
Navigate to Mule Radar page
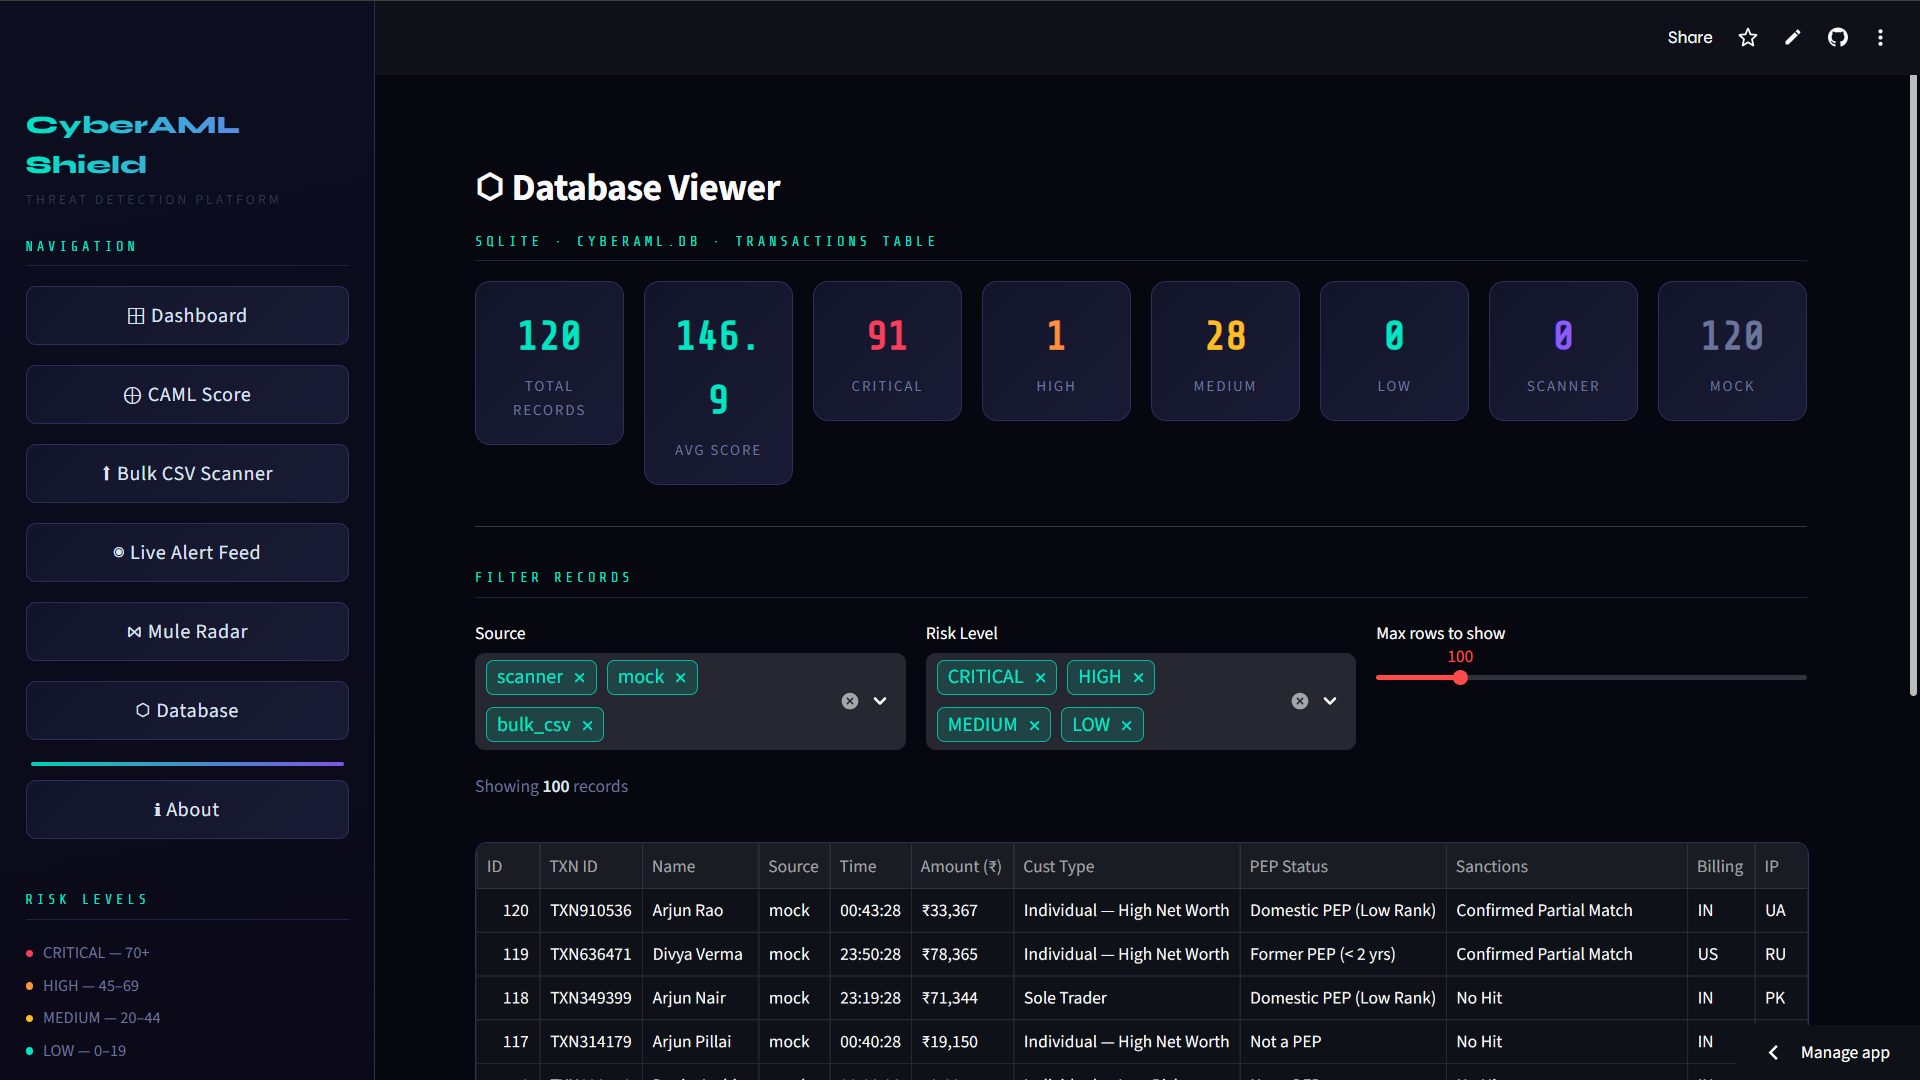(187, 632)
